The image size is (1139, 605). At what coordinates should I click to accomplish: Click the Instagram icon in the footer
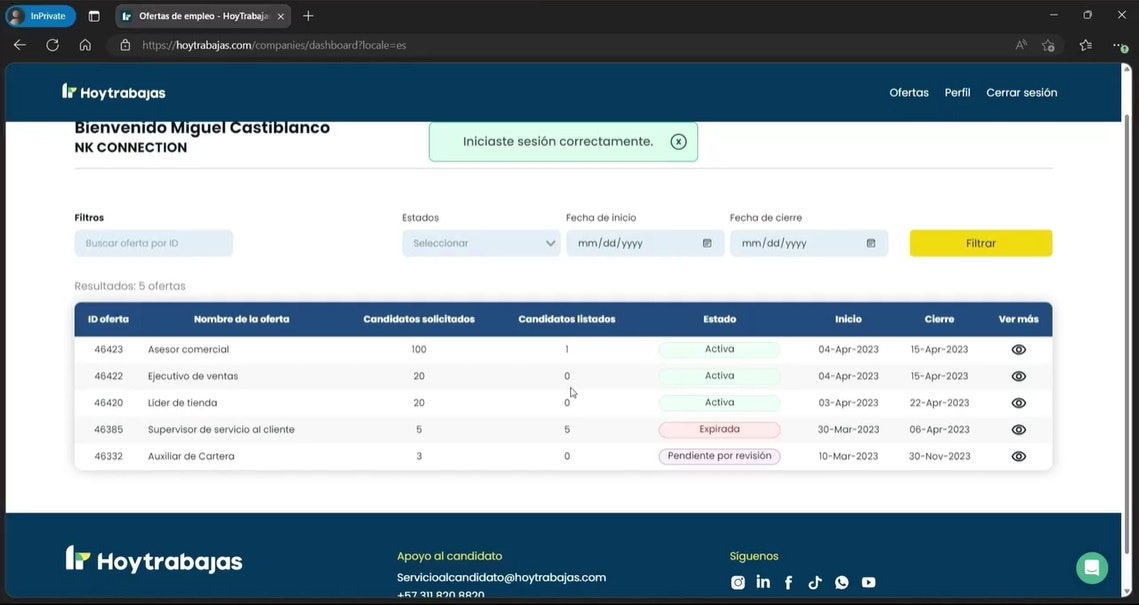(738, 582)
